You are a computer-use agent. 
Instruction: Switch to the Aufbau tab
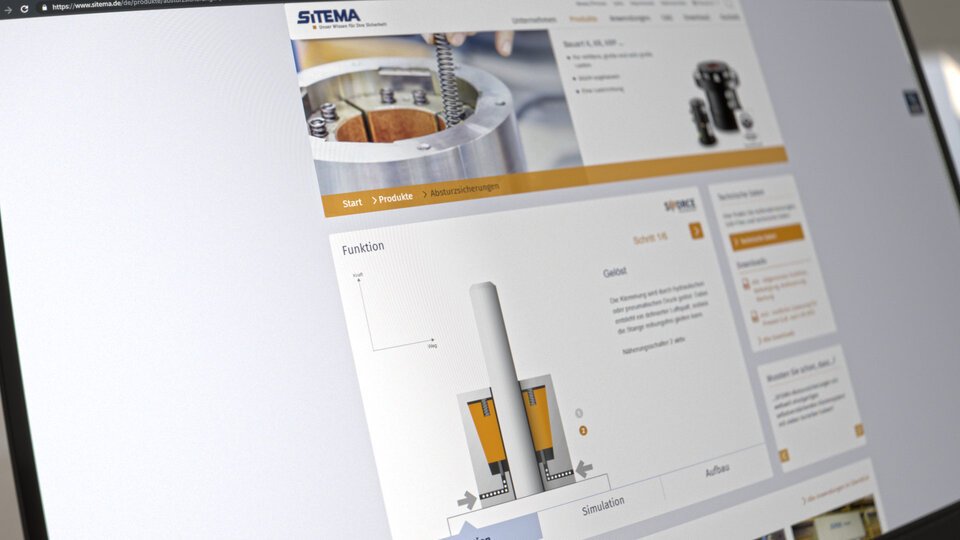pos(717,469)
